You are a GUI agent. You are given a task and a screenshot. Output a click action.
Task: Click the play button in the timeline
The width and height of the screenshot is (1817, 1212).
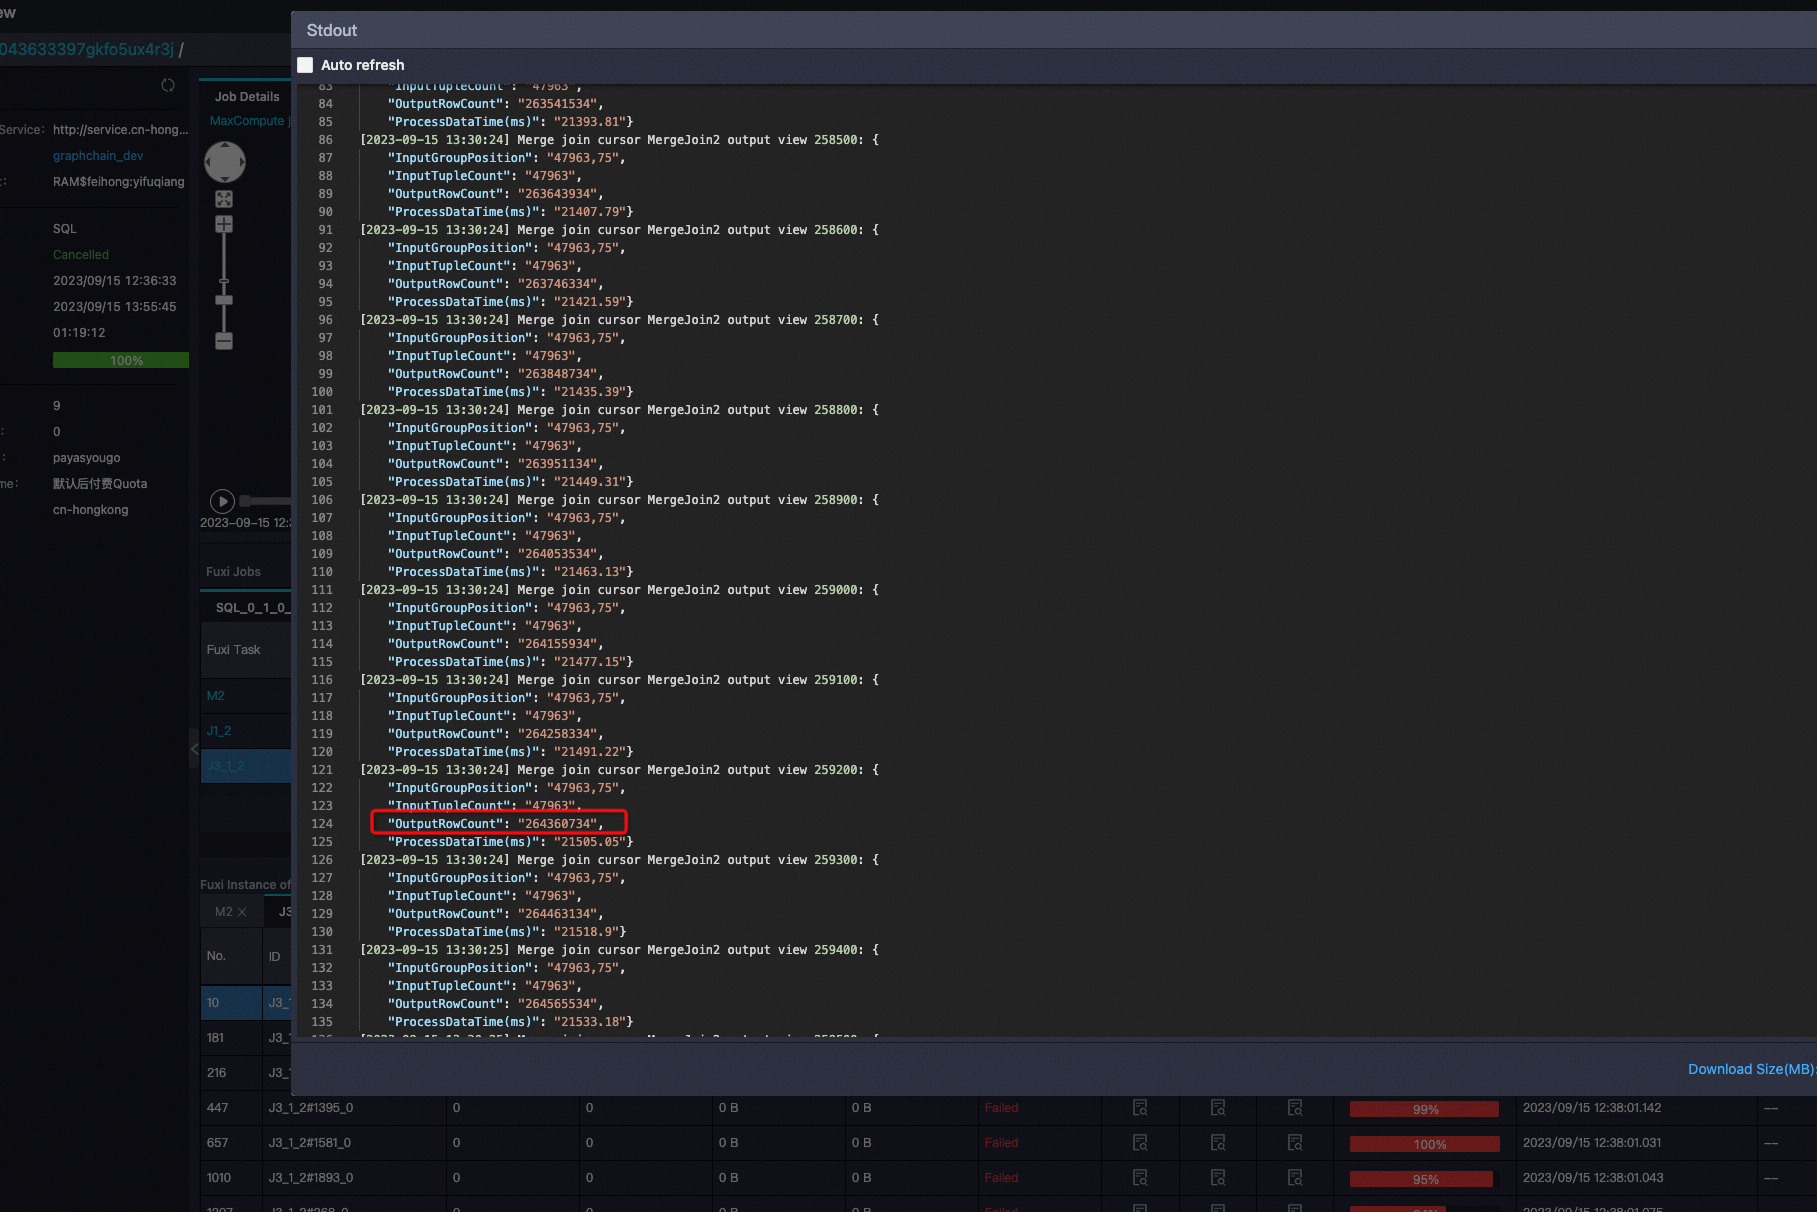click(222, 501)
